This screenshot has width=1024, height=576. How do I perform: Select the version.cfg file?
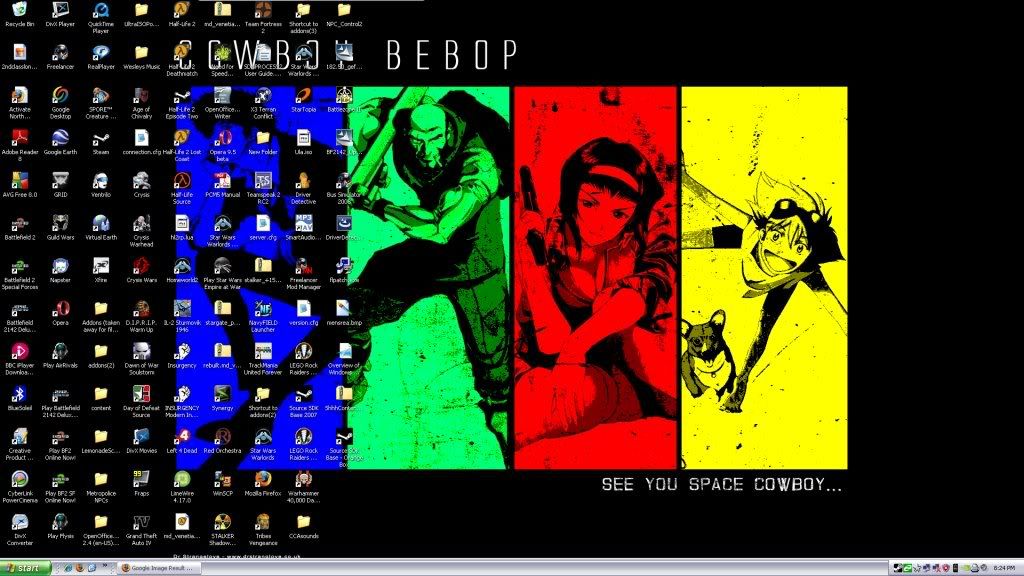tap(304, 312)
